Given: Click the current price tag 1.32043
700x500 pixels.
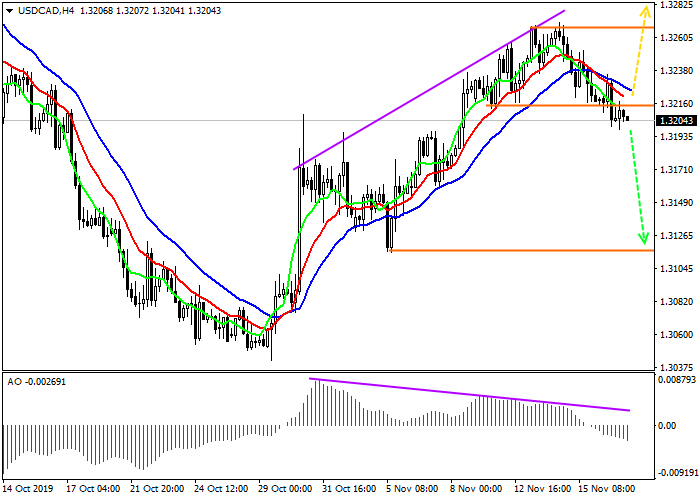Looking at the screenshot, I should (675, 120).
